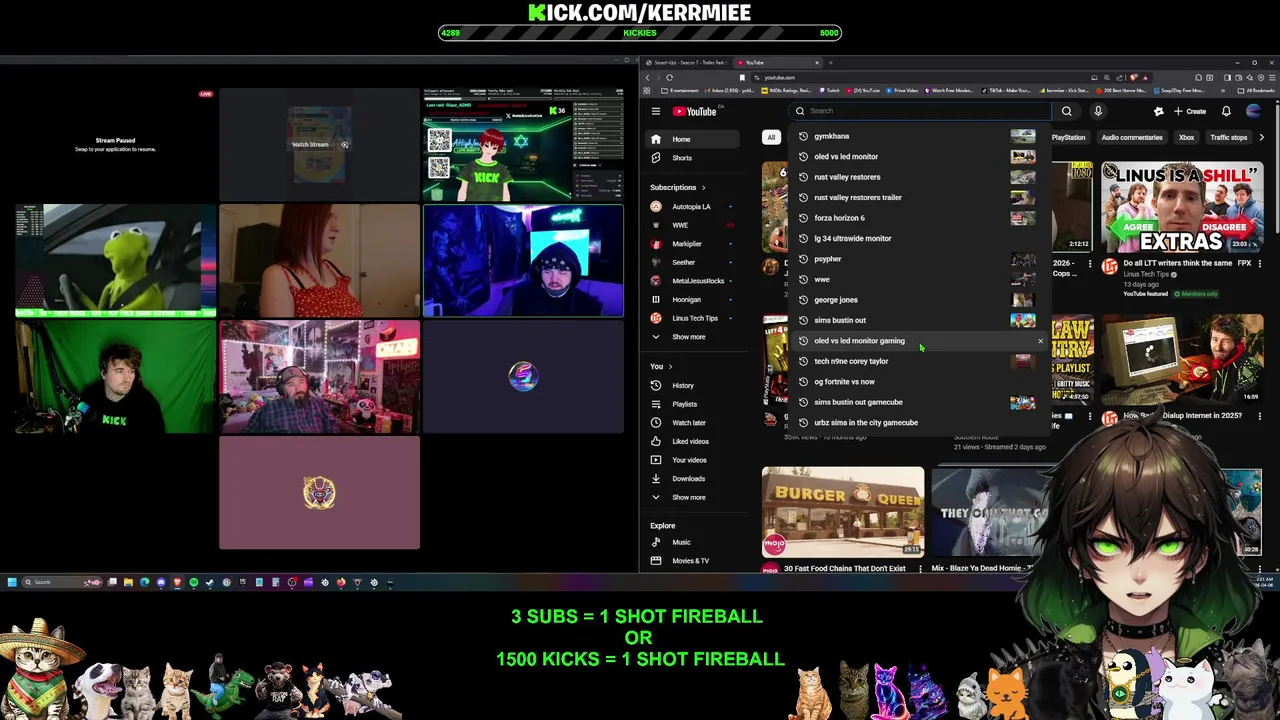
Task: Open 'LINUS IS A SHILL' video thumbnail
Action: click(1182, 207)
